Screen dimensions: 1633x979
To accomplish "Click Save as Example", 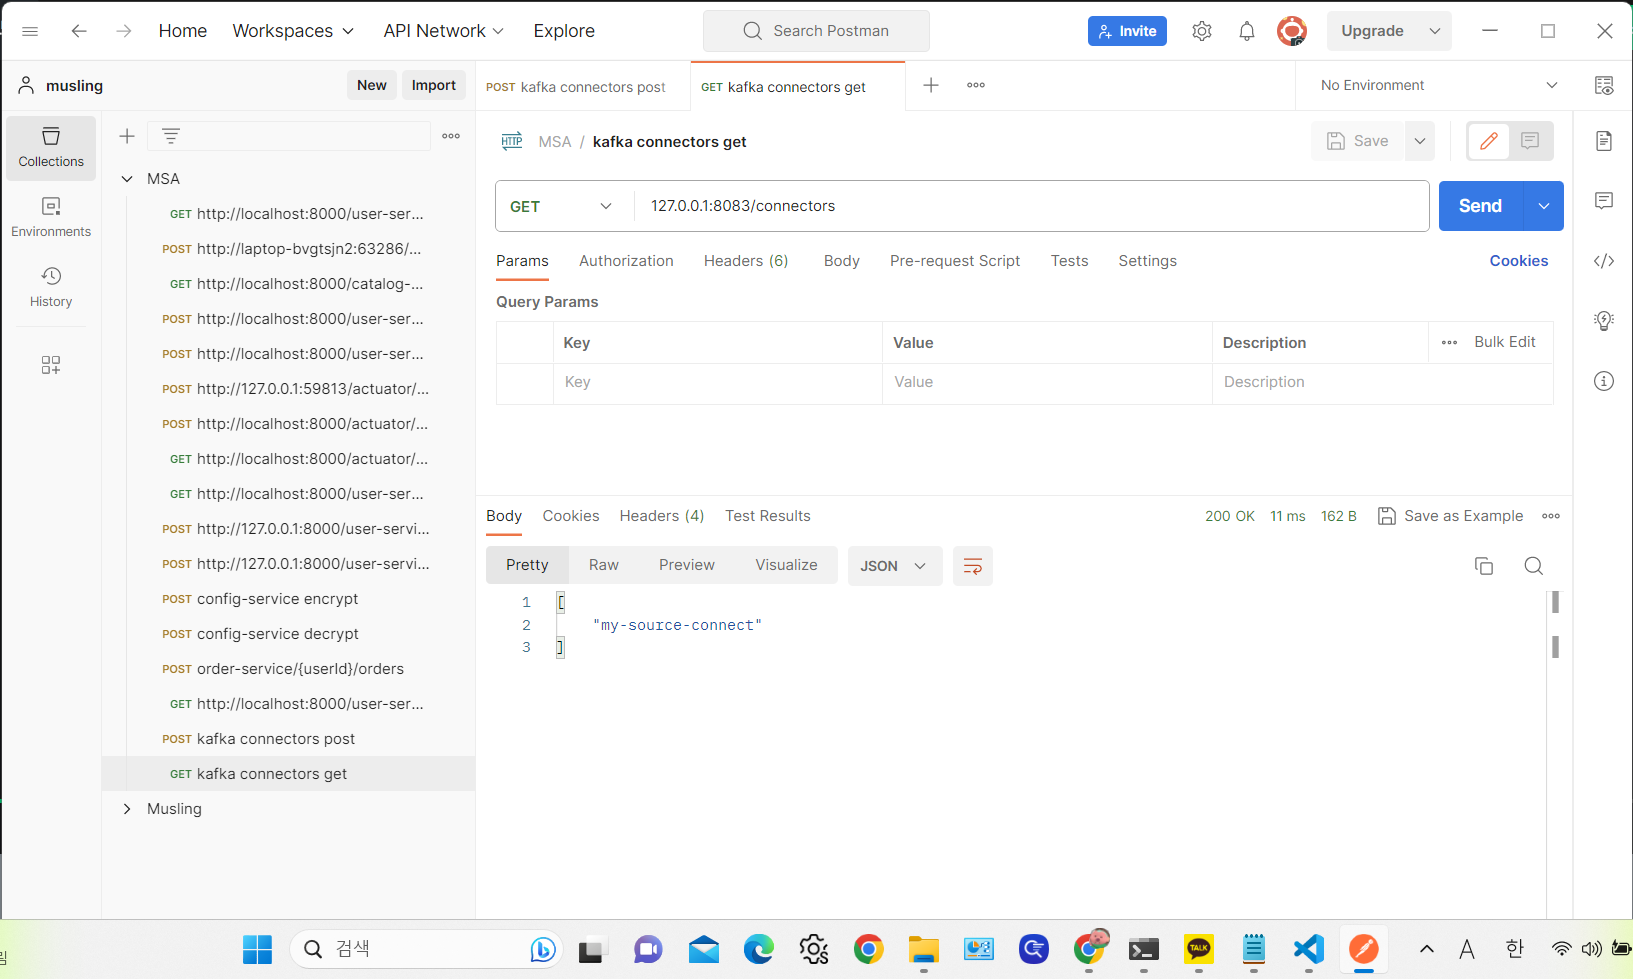I will click(1451, 516).
